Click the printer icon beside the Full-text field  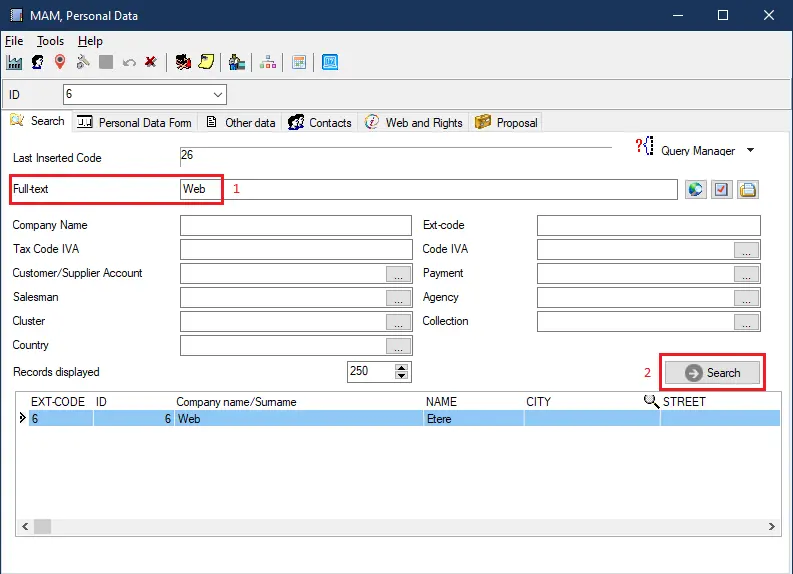pyautogui.click(x=748, y=189)
